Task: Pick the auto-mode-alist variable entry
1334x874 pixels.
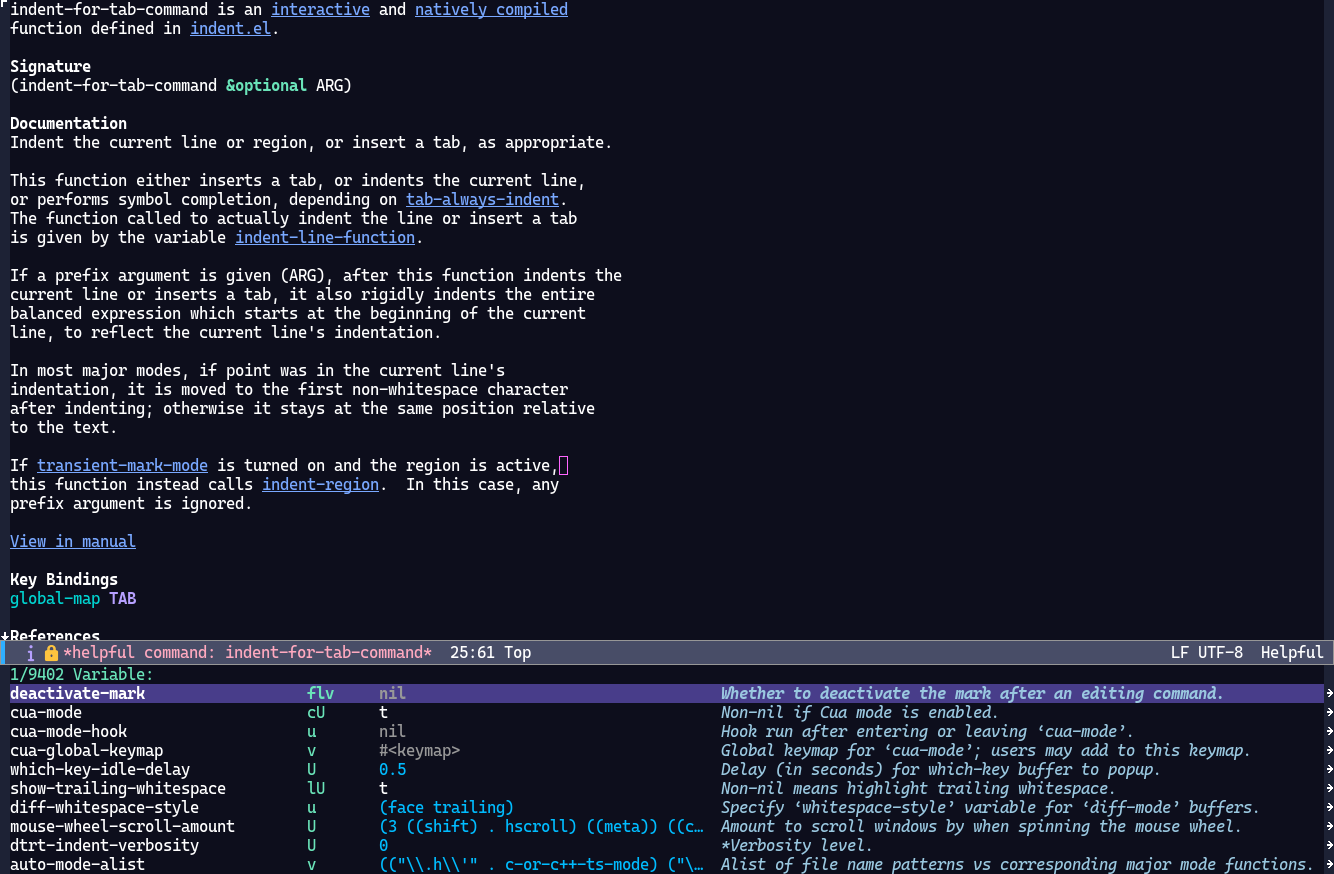Action: (77, 864)
